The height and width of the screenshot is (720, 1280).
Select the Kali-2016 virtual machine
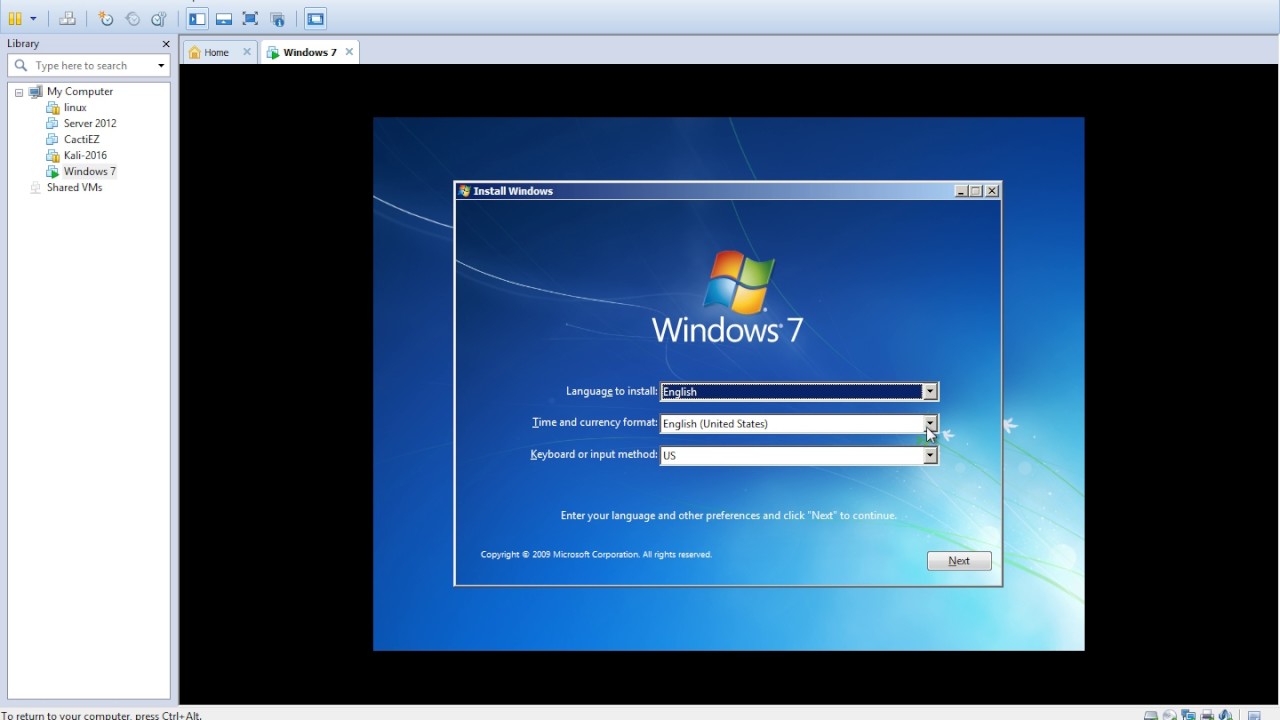coord(85,155)
